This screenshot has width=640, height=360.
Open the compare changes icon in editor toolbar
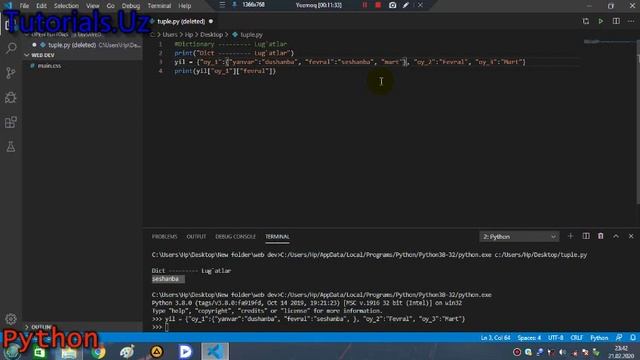(x=586, y=21)
